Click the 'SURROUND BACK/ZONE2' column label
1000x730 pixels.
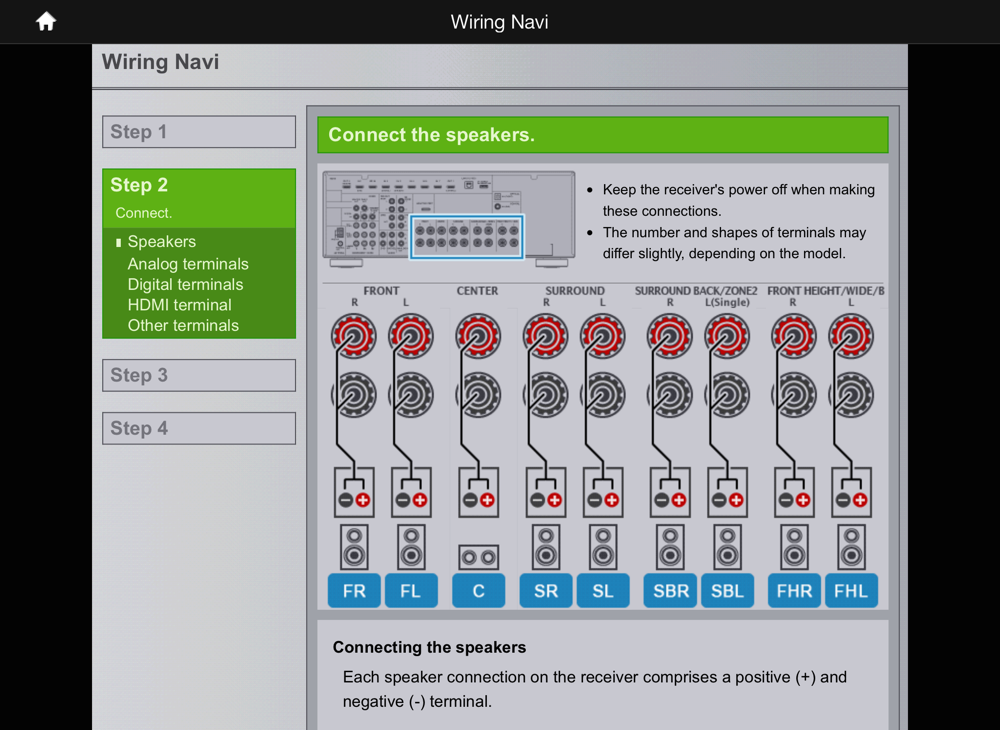pos(696,291)
